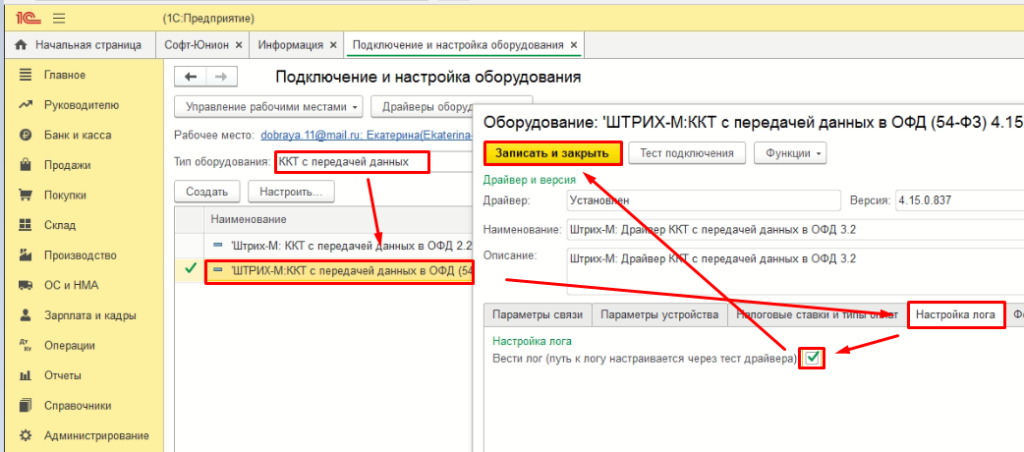Expand Управление рабочими местами dropdown
The height and width of the screenshot is (452, 1024).
click(269, 106)
